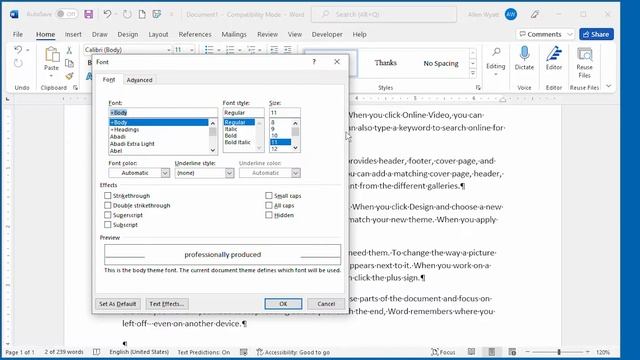Click the New blank document icon
The height and width of the screenshot is (360, 640).
(142, 14)
